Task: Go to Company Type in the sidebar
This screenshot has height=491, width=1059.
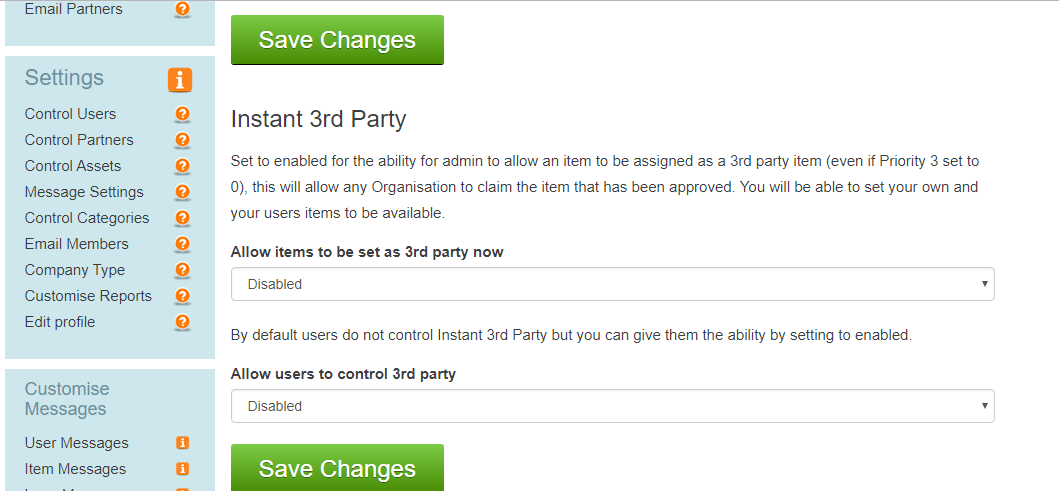Action: coord(75,270)
